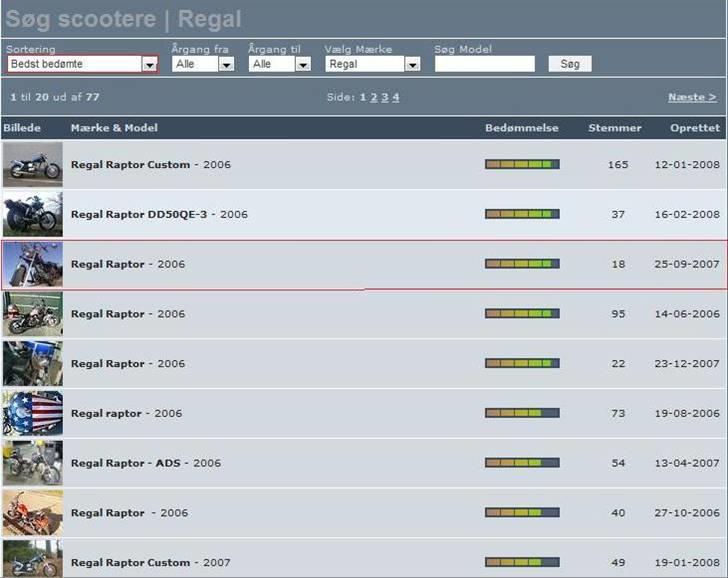Open the Regal Raptor - ADS - 2006 listing
This screenshot has width=728, height=578.
[146, 463]
